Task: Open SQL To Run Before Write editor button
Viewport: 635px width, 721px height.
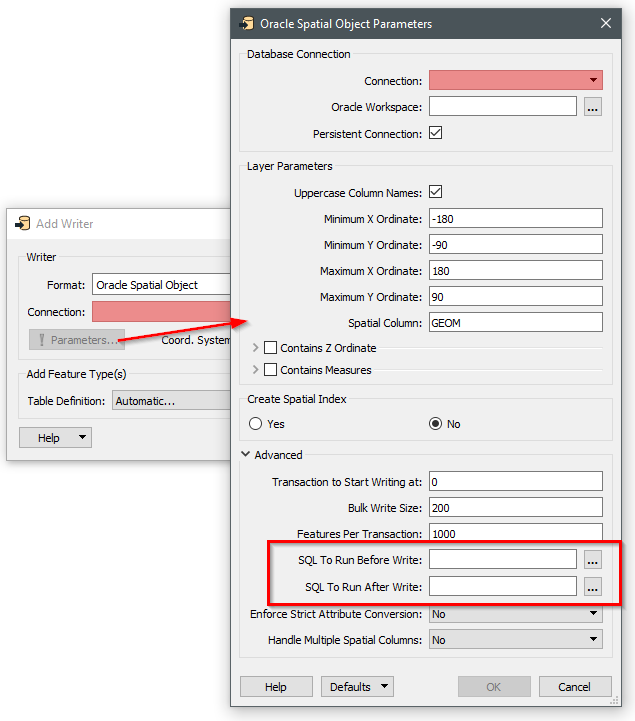Action: (593, 560)
